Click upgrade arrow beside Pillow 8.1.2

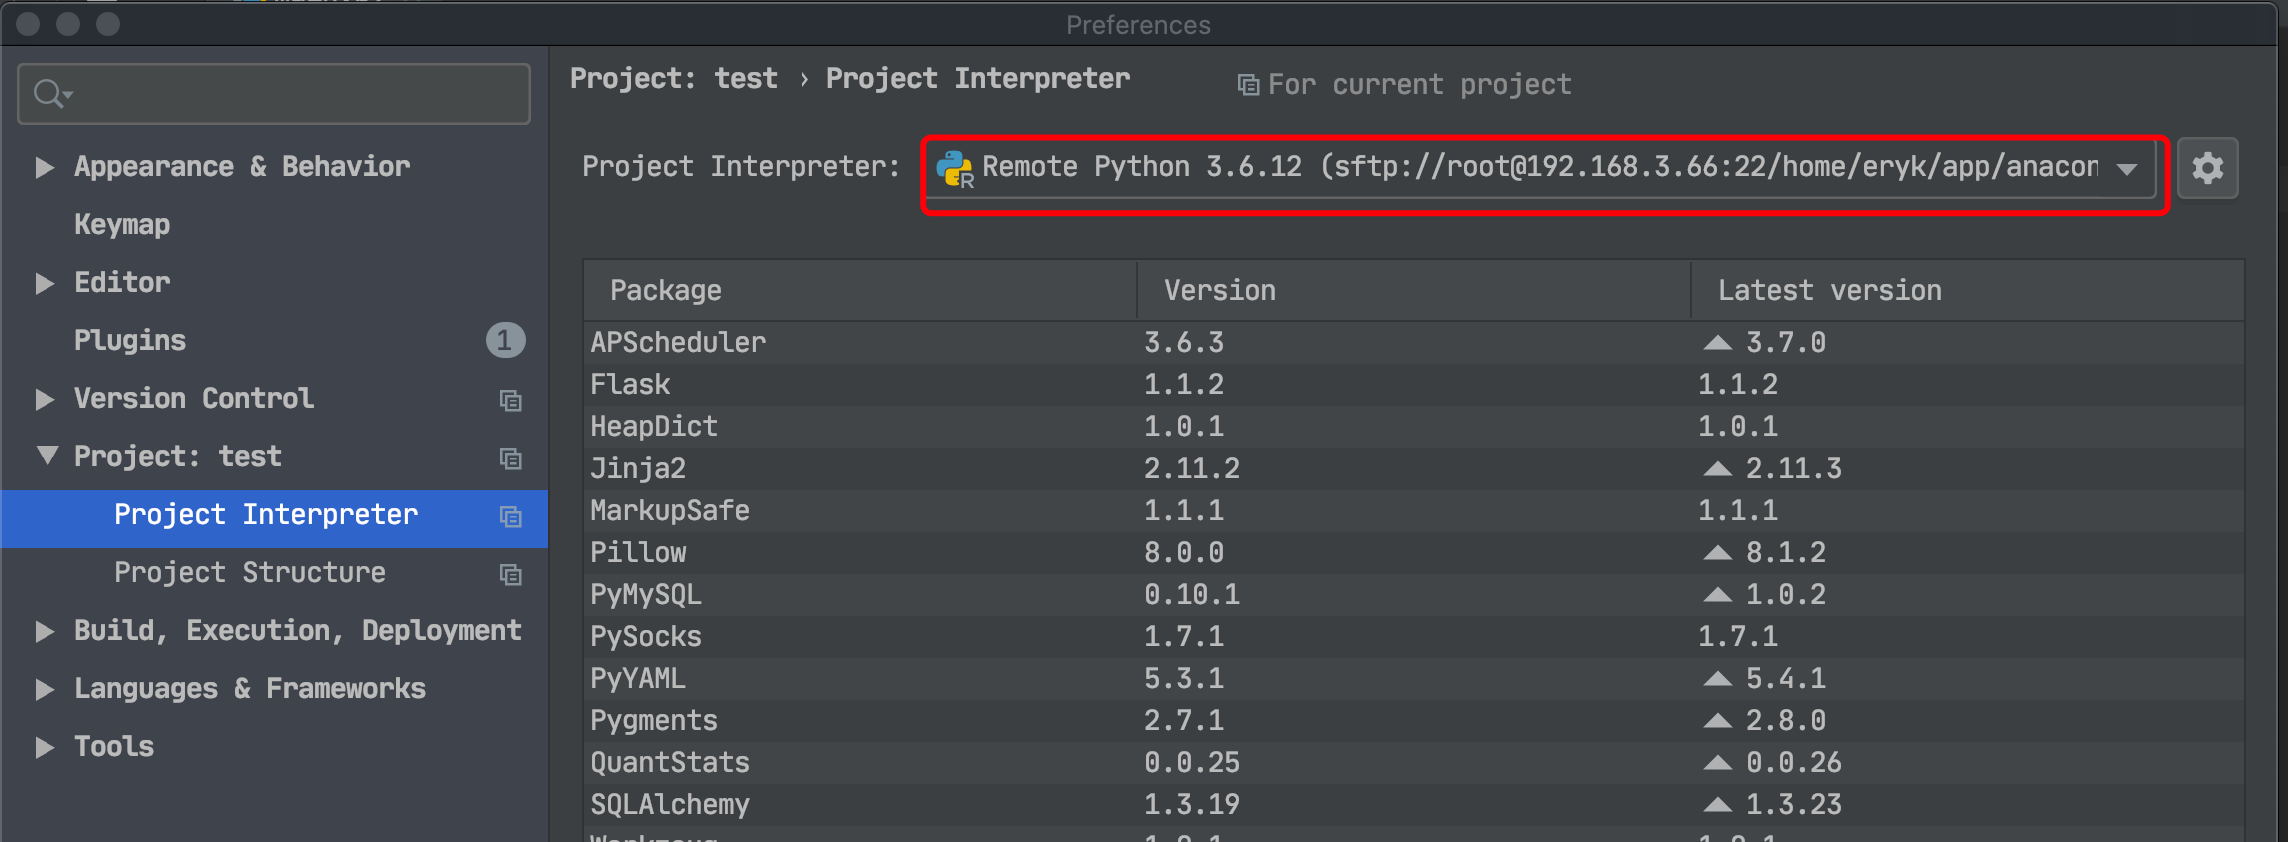point(1717,553)
